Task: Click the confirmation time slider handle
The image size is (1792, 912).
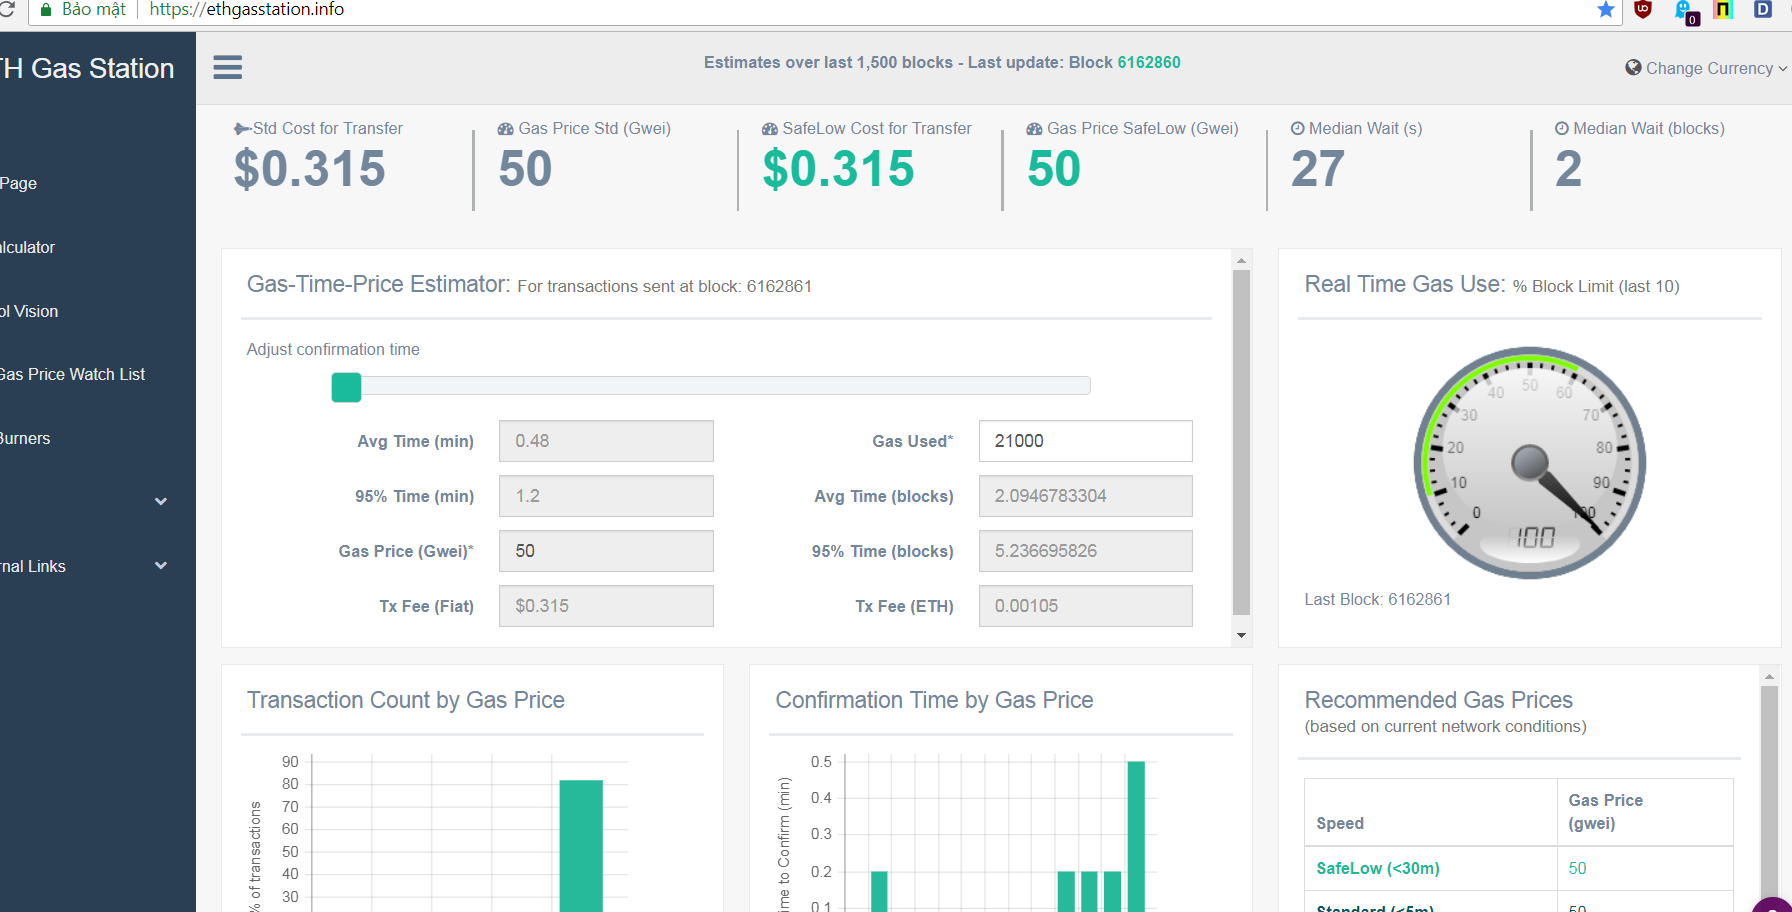Action: (346, 387)
